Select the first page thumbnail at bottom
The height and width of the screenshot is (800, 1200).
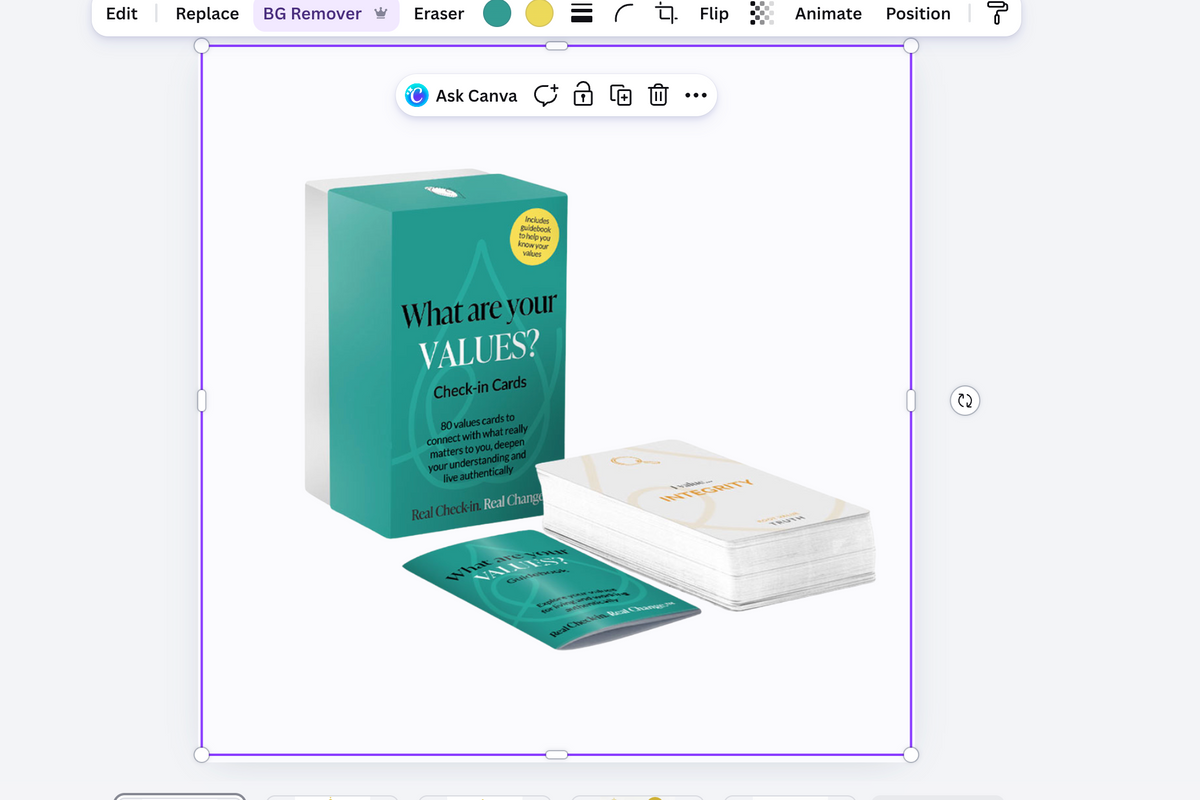pos(180,797)
